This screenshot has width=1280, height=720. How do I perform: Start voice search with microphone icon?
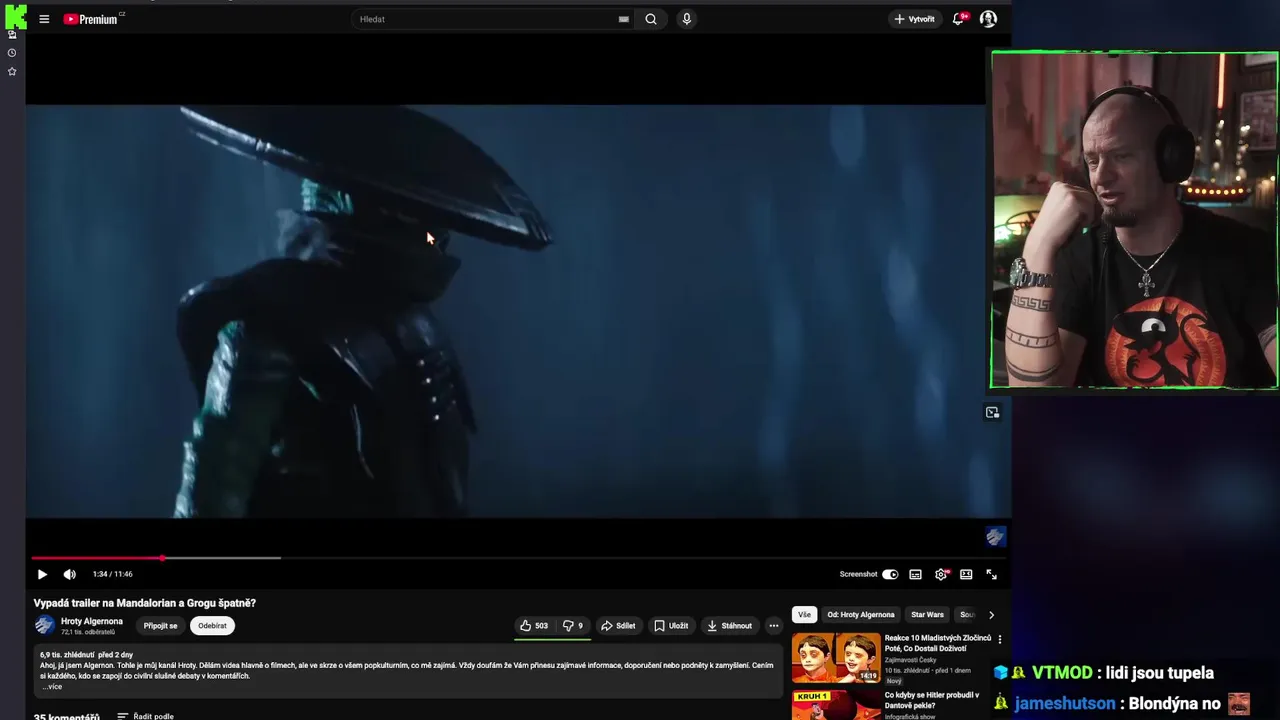click(x=686, y=19)
